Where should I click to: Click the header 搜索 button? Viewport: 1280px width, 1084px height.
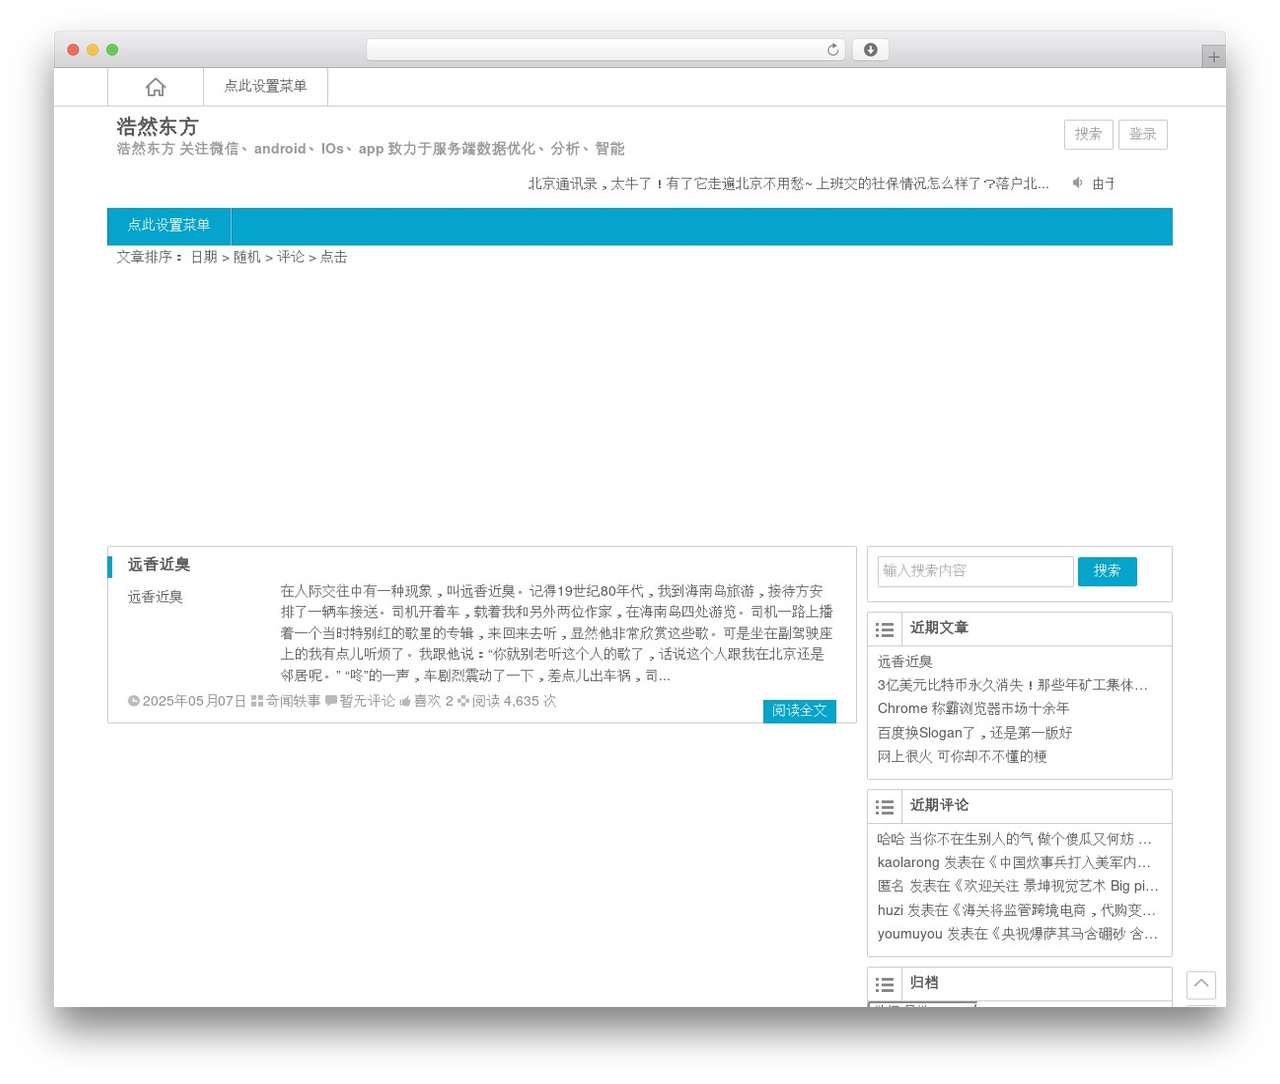tap(1088, 134)
